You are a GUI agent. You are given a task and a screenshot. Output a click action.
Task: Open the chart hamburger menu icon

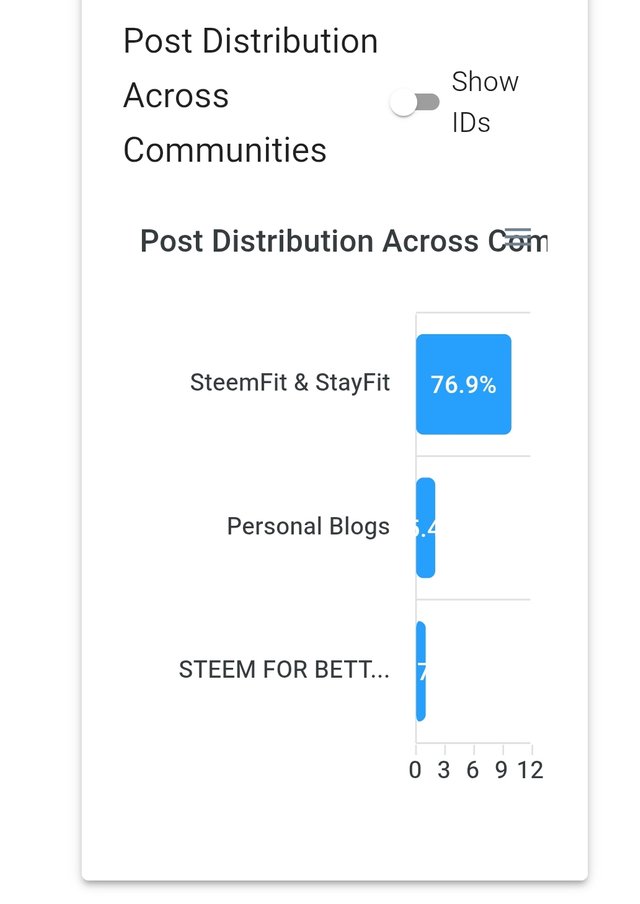[518, 237]
